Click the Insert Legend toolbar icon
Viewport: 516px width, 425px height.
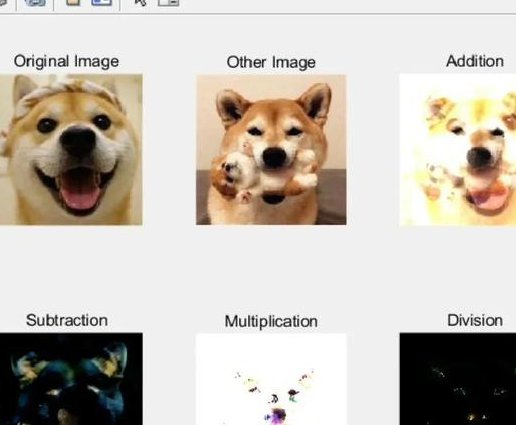(x=101, y=2)
